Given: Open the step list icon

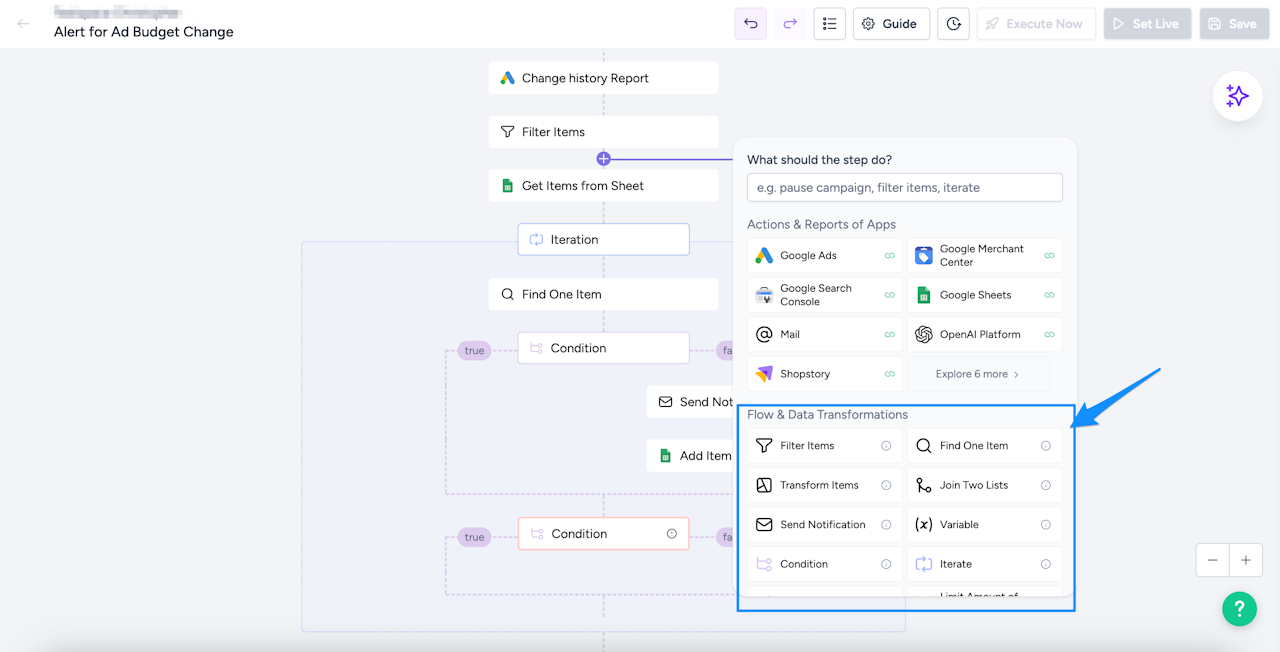Looking at the screenshot, I should point(830,24).
